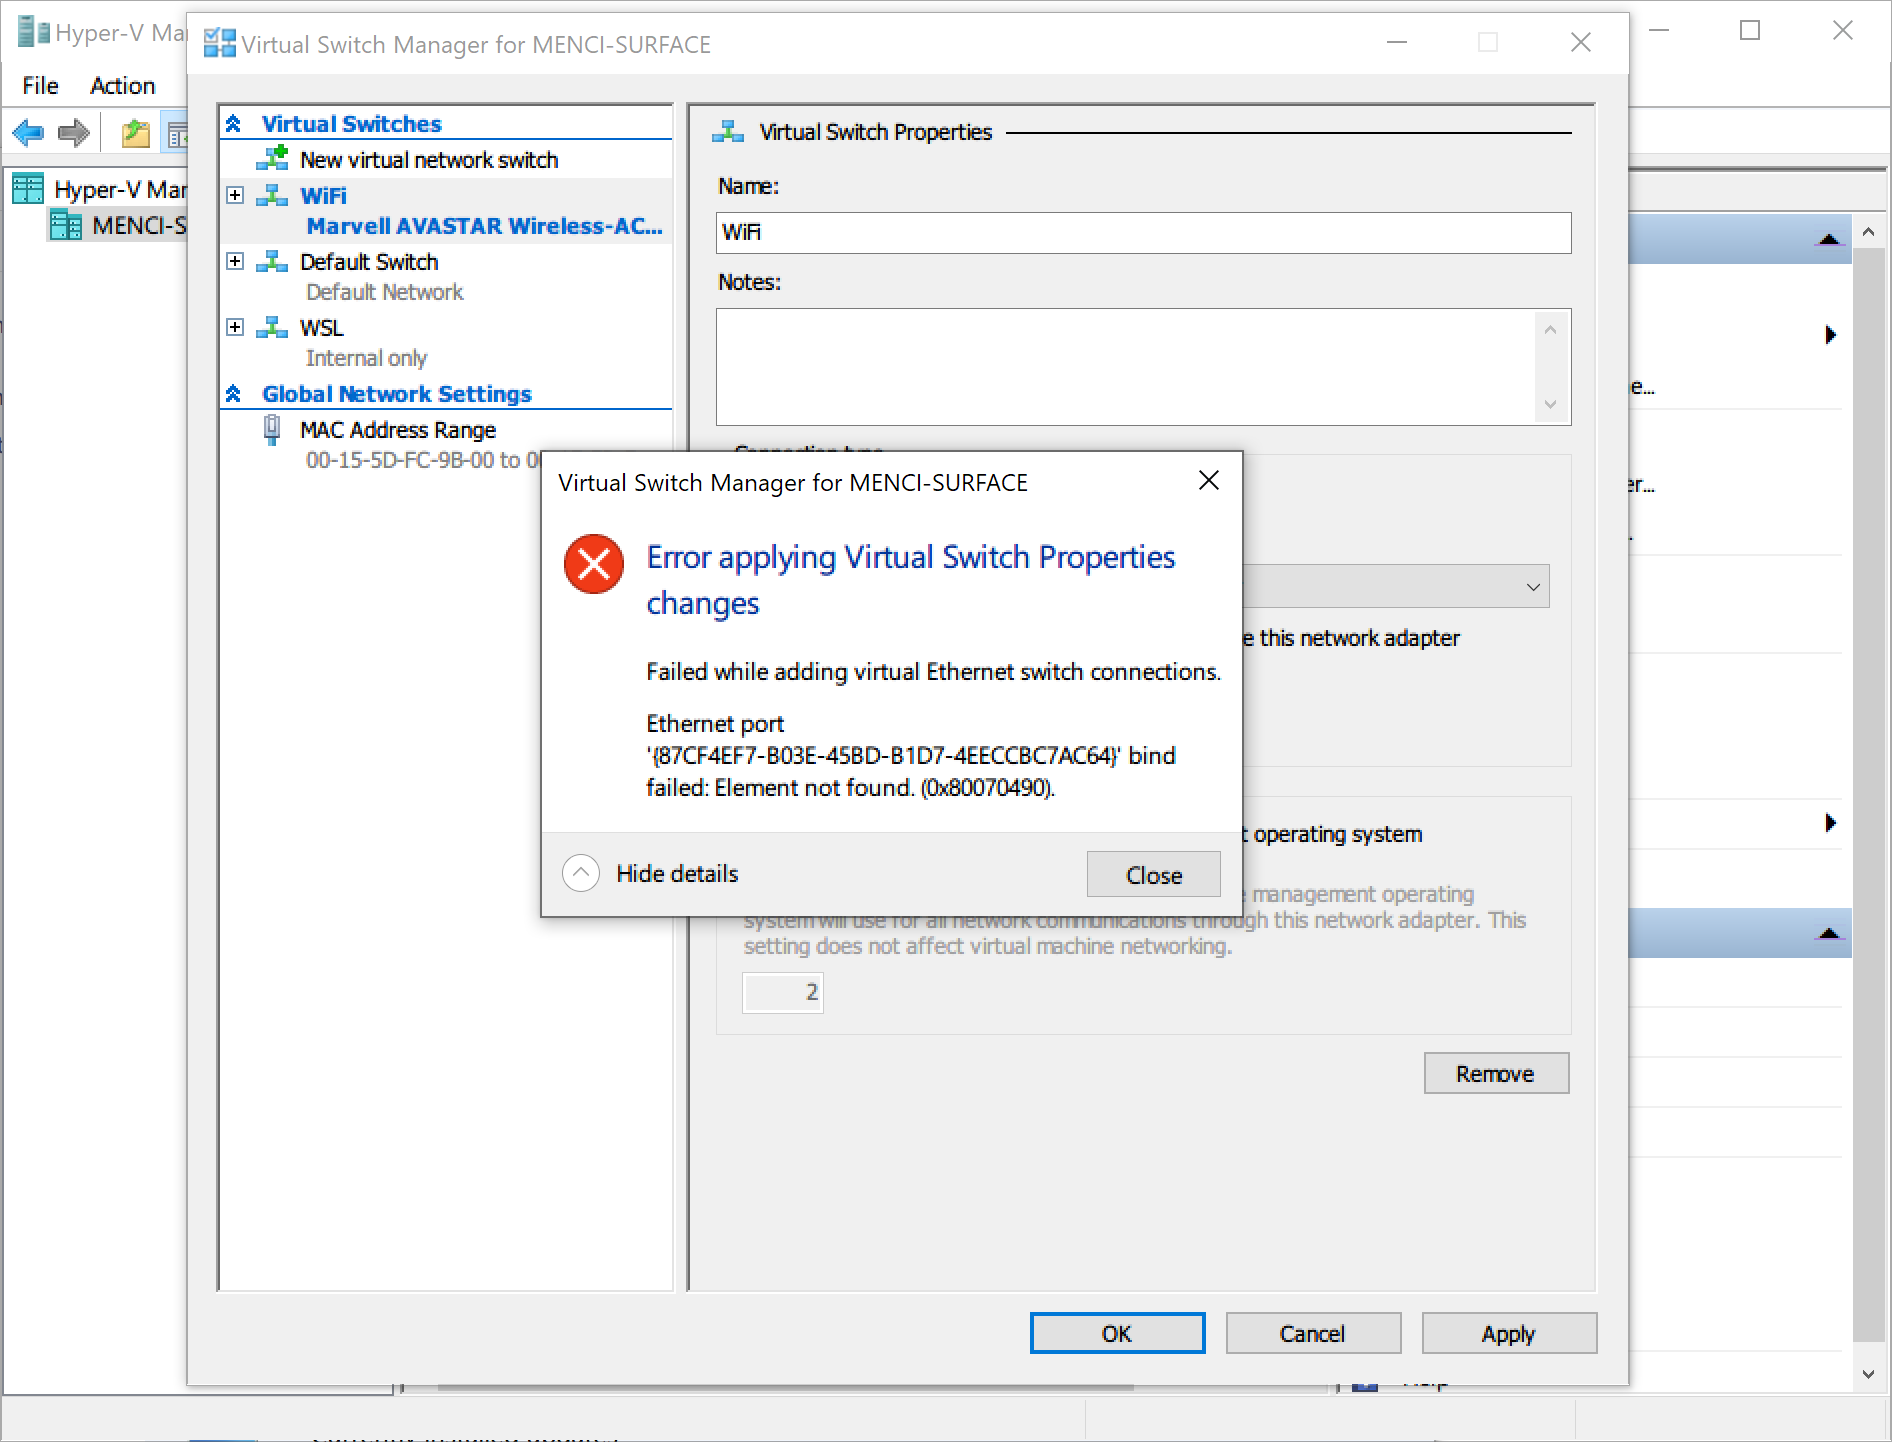Click Back arrow in Hyper-V Manager toolbar
The width and height of the screenshot is (1892, 1442).
tap(28, 132)
